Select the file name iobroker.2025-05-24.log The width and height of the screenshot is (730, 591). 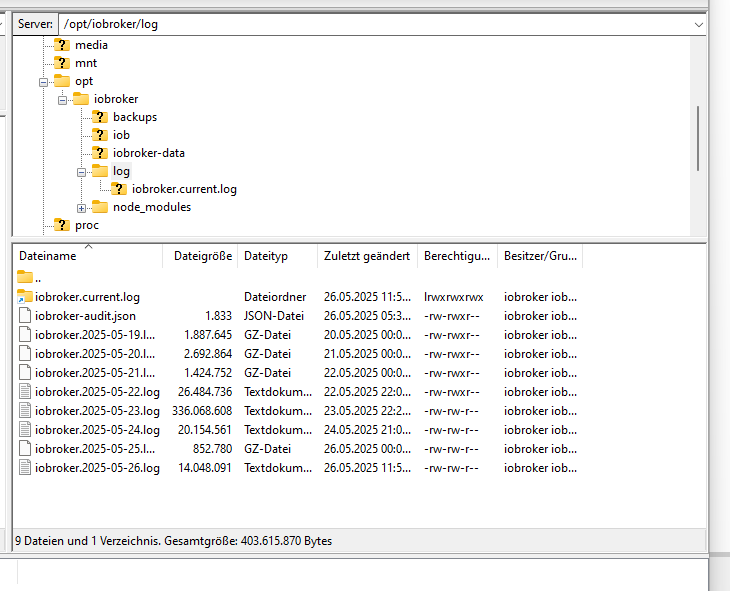pyautogui.click(x=97, y=430)
